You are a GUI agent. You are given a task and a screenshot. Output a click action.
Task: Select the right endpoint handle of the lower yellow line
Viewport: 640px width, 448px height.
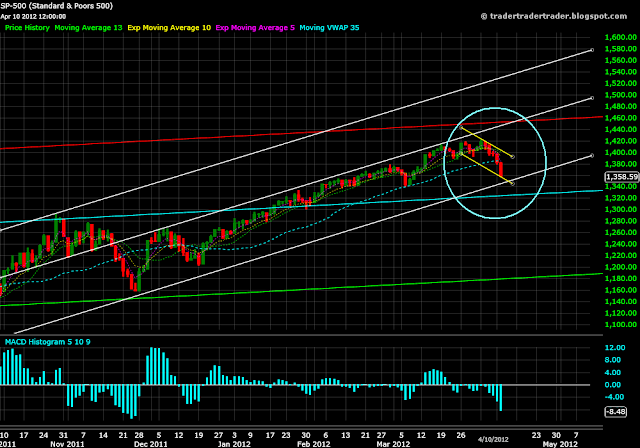click(513, 184)
